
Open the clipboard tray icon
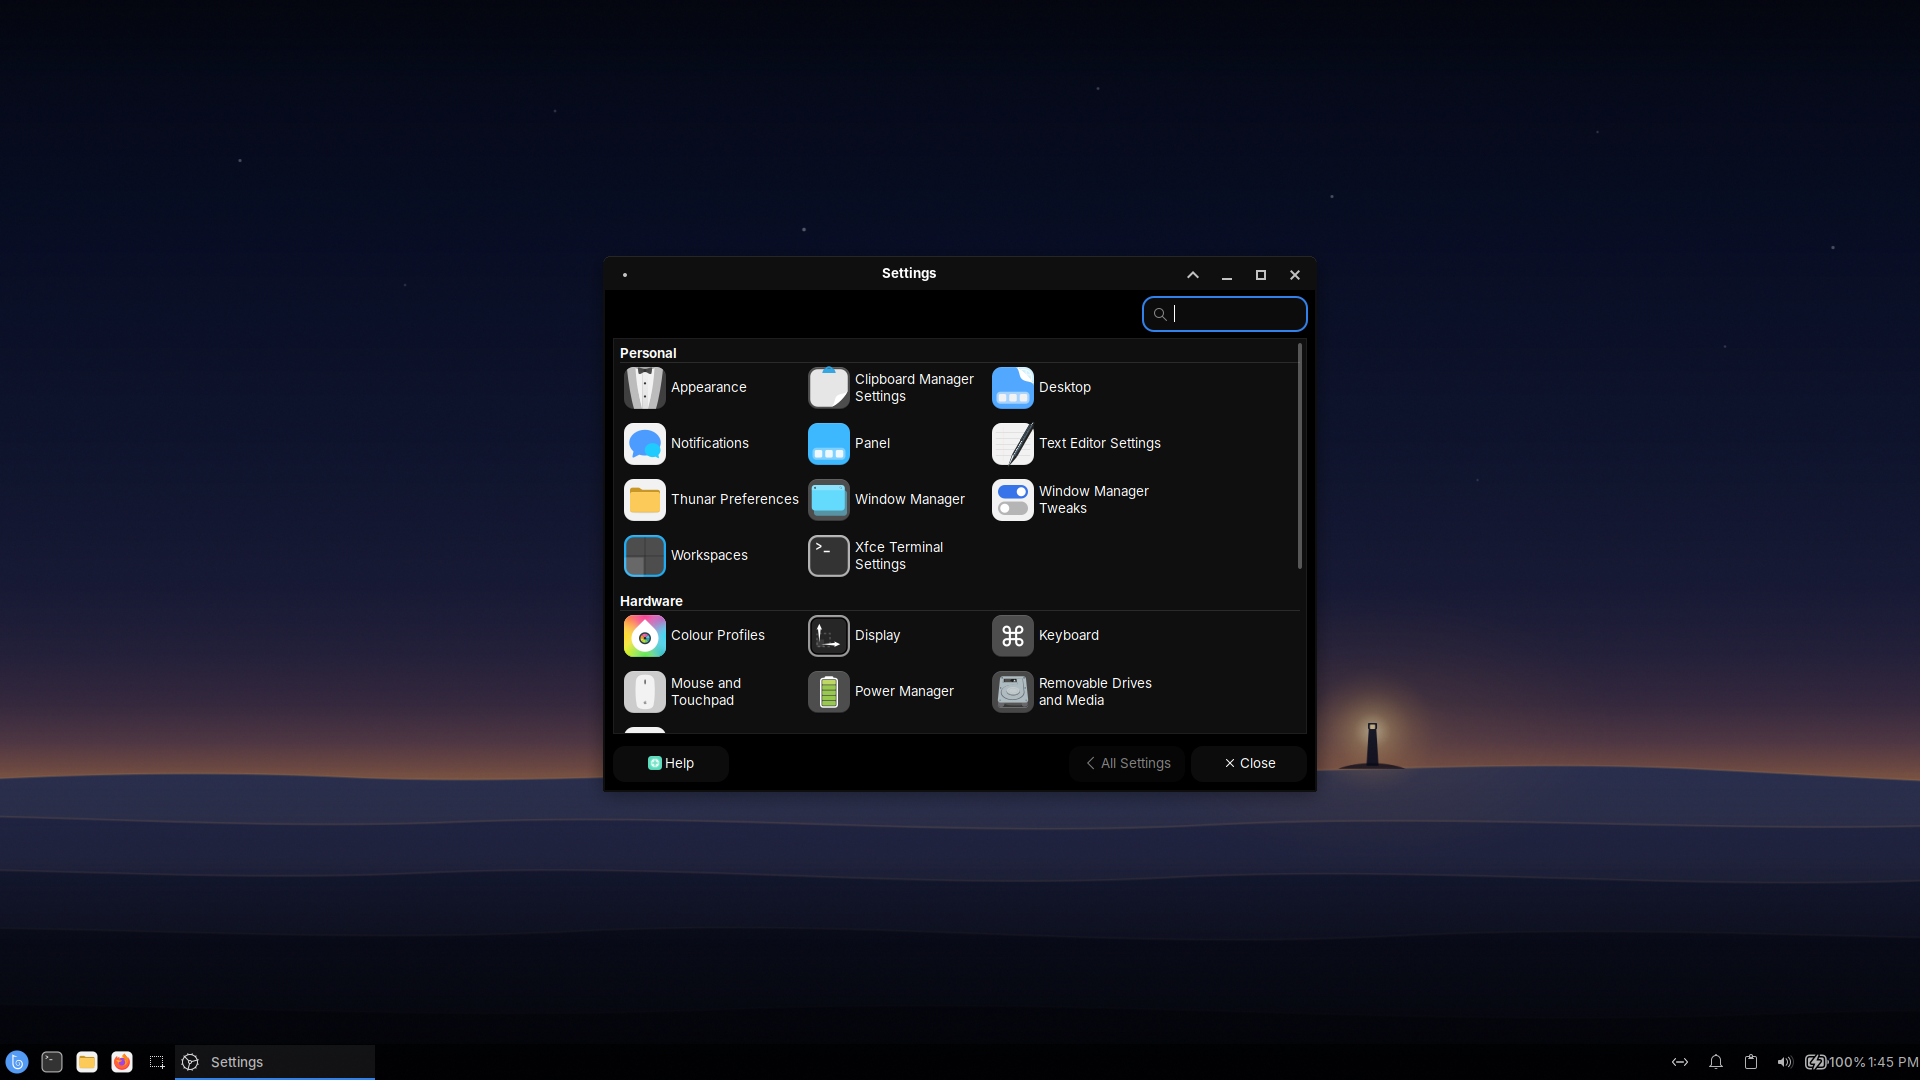click(x=1751, y=1062)
